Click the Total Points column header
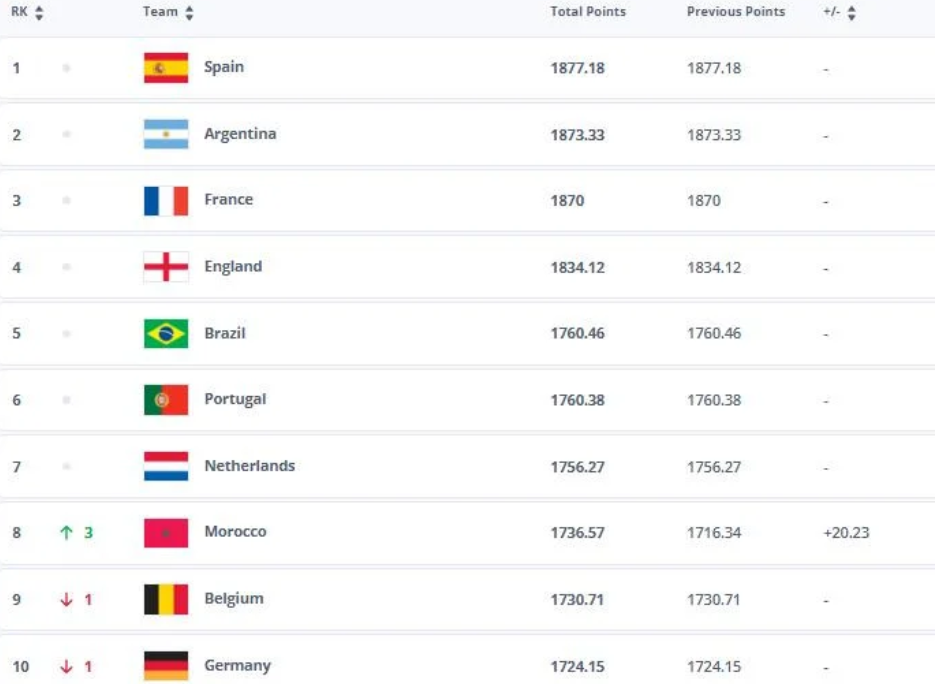 tap(588, 12)
